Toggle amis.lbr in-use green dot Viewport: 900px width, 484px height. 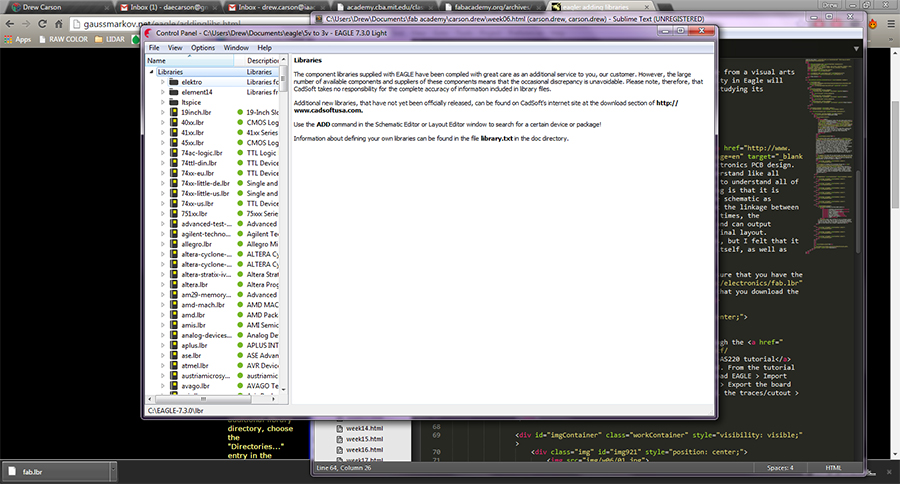240,325
